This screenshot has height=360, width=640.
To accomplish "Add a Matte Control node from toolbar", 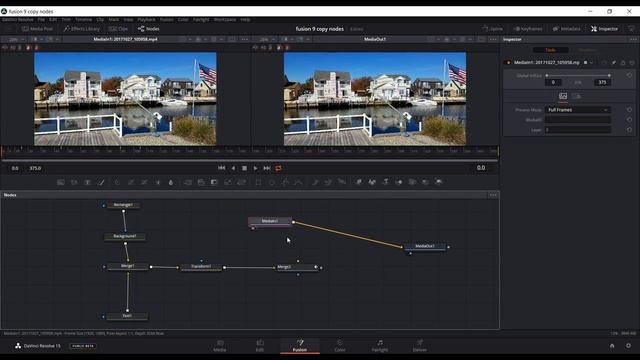I will coord(214,182).
